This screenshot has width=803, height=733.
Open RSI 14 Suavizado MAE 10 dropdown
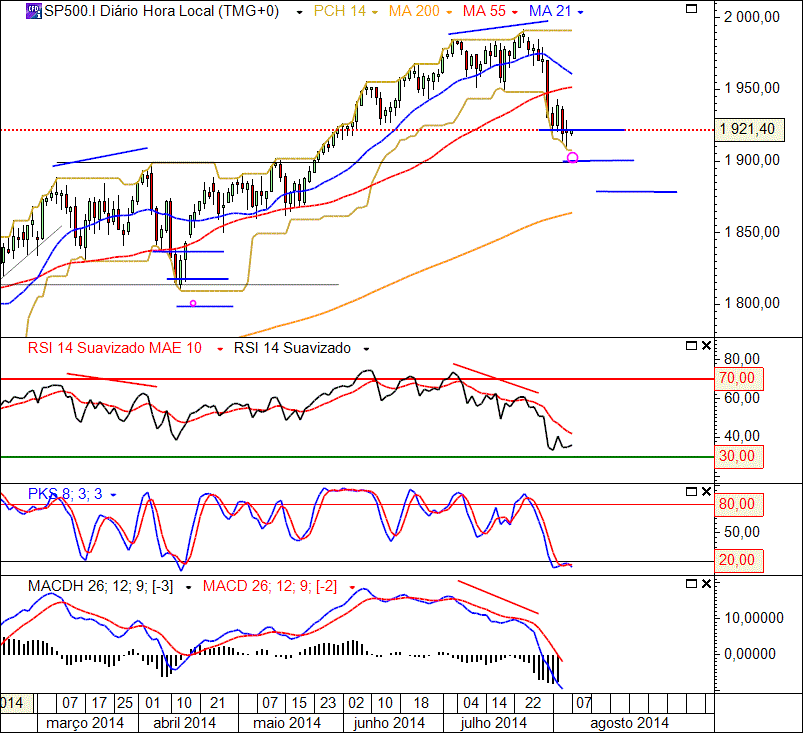click(220, 349)
